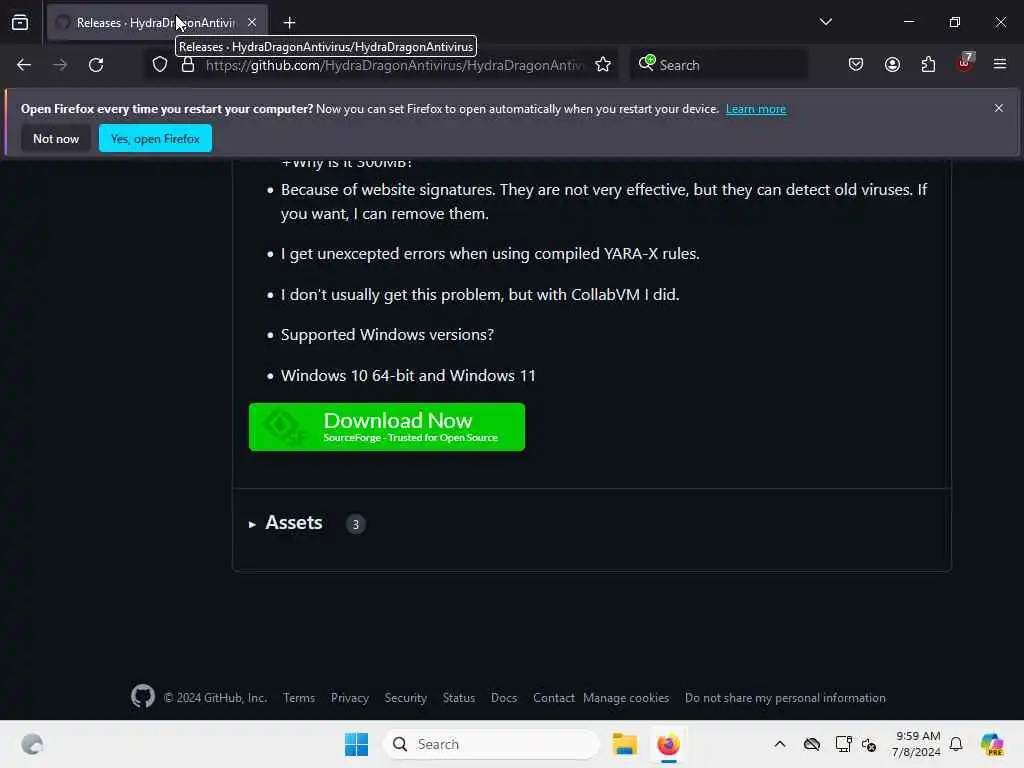
Task: Bookmark this page with star icon
Action: (603, 65)
